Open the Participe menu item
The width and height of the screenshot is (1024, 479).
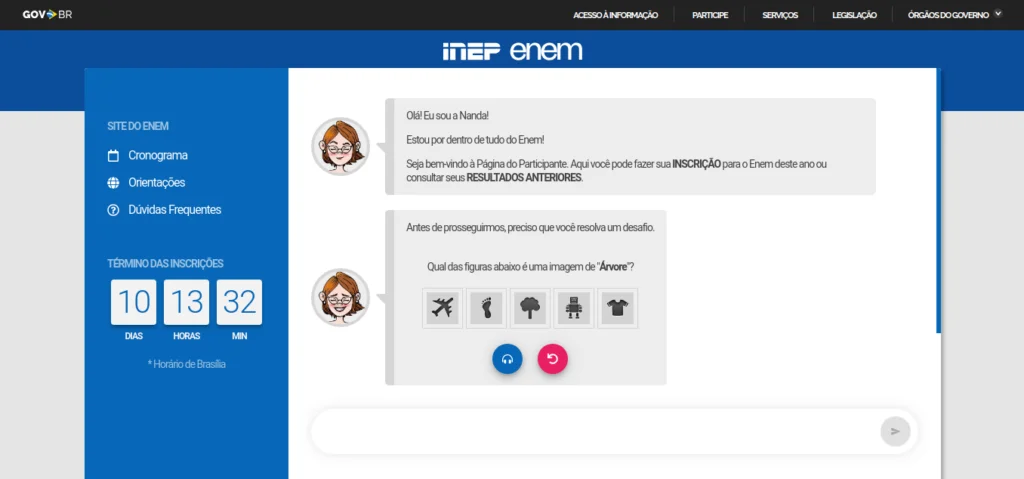coord(710,15)
